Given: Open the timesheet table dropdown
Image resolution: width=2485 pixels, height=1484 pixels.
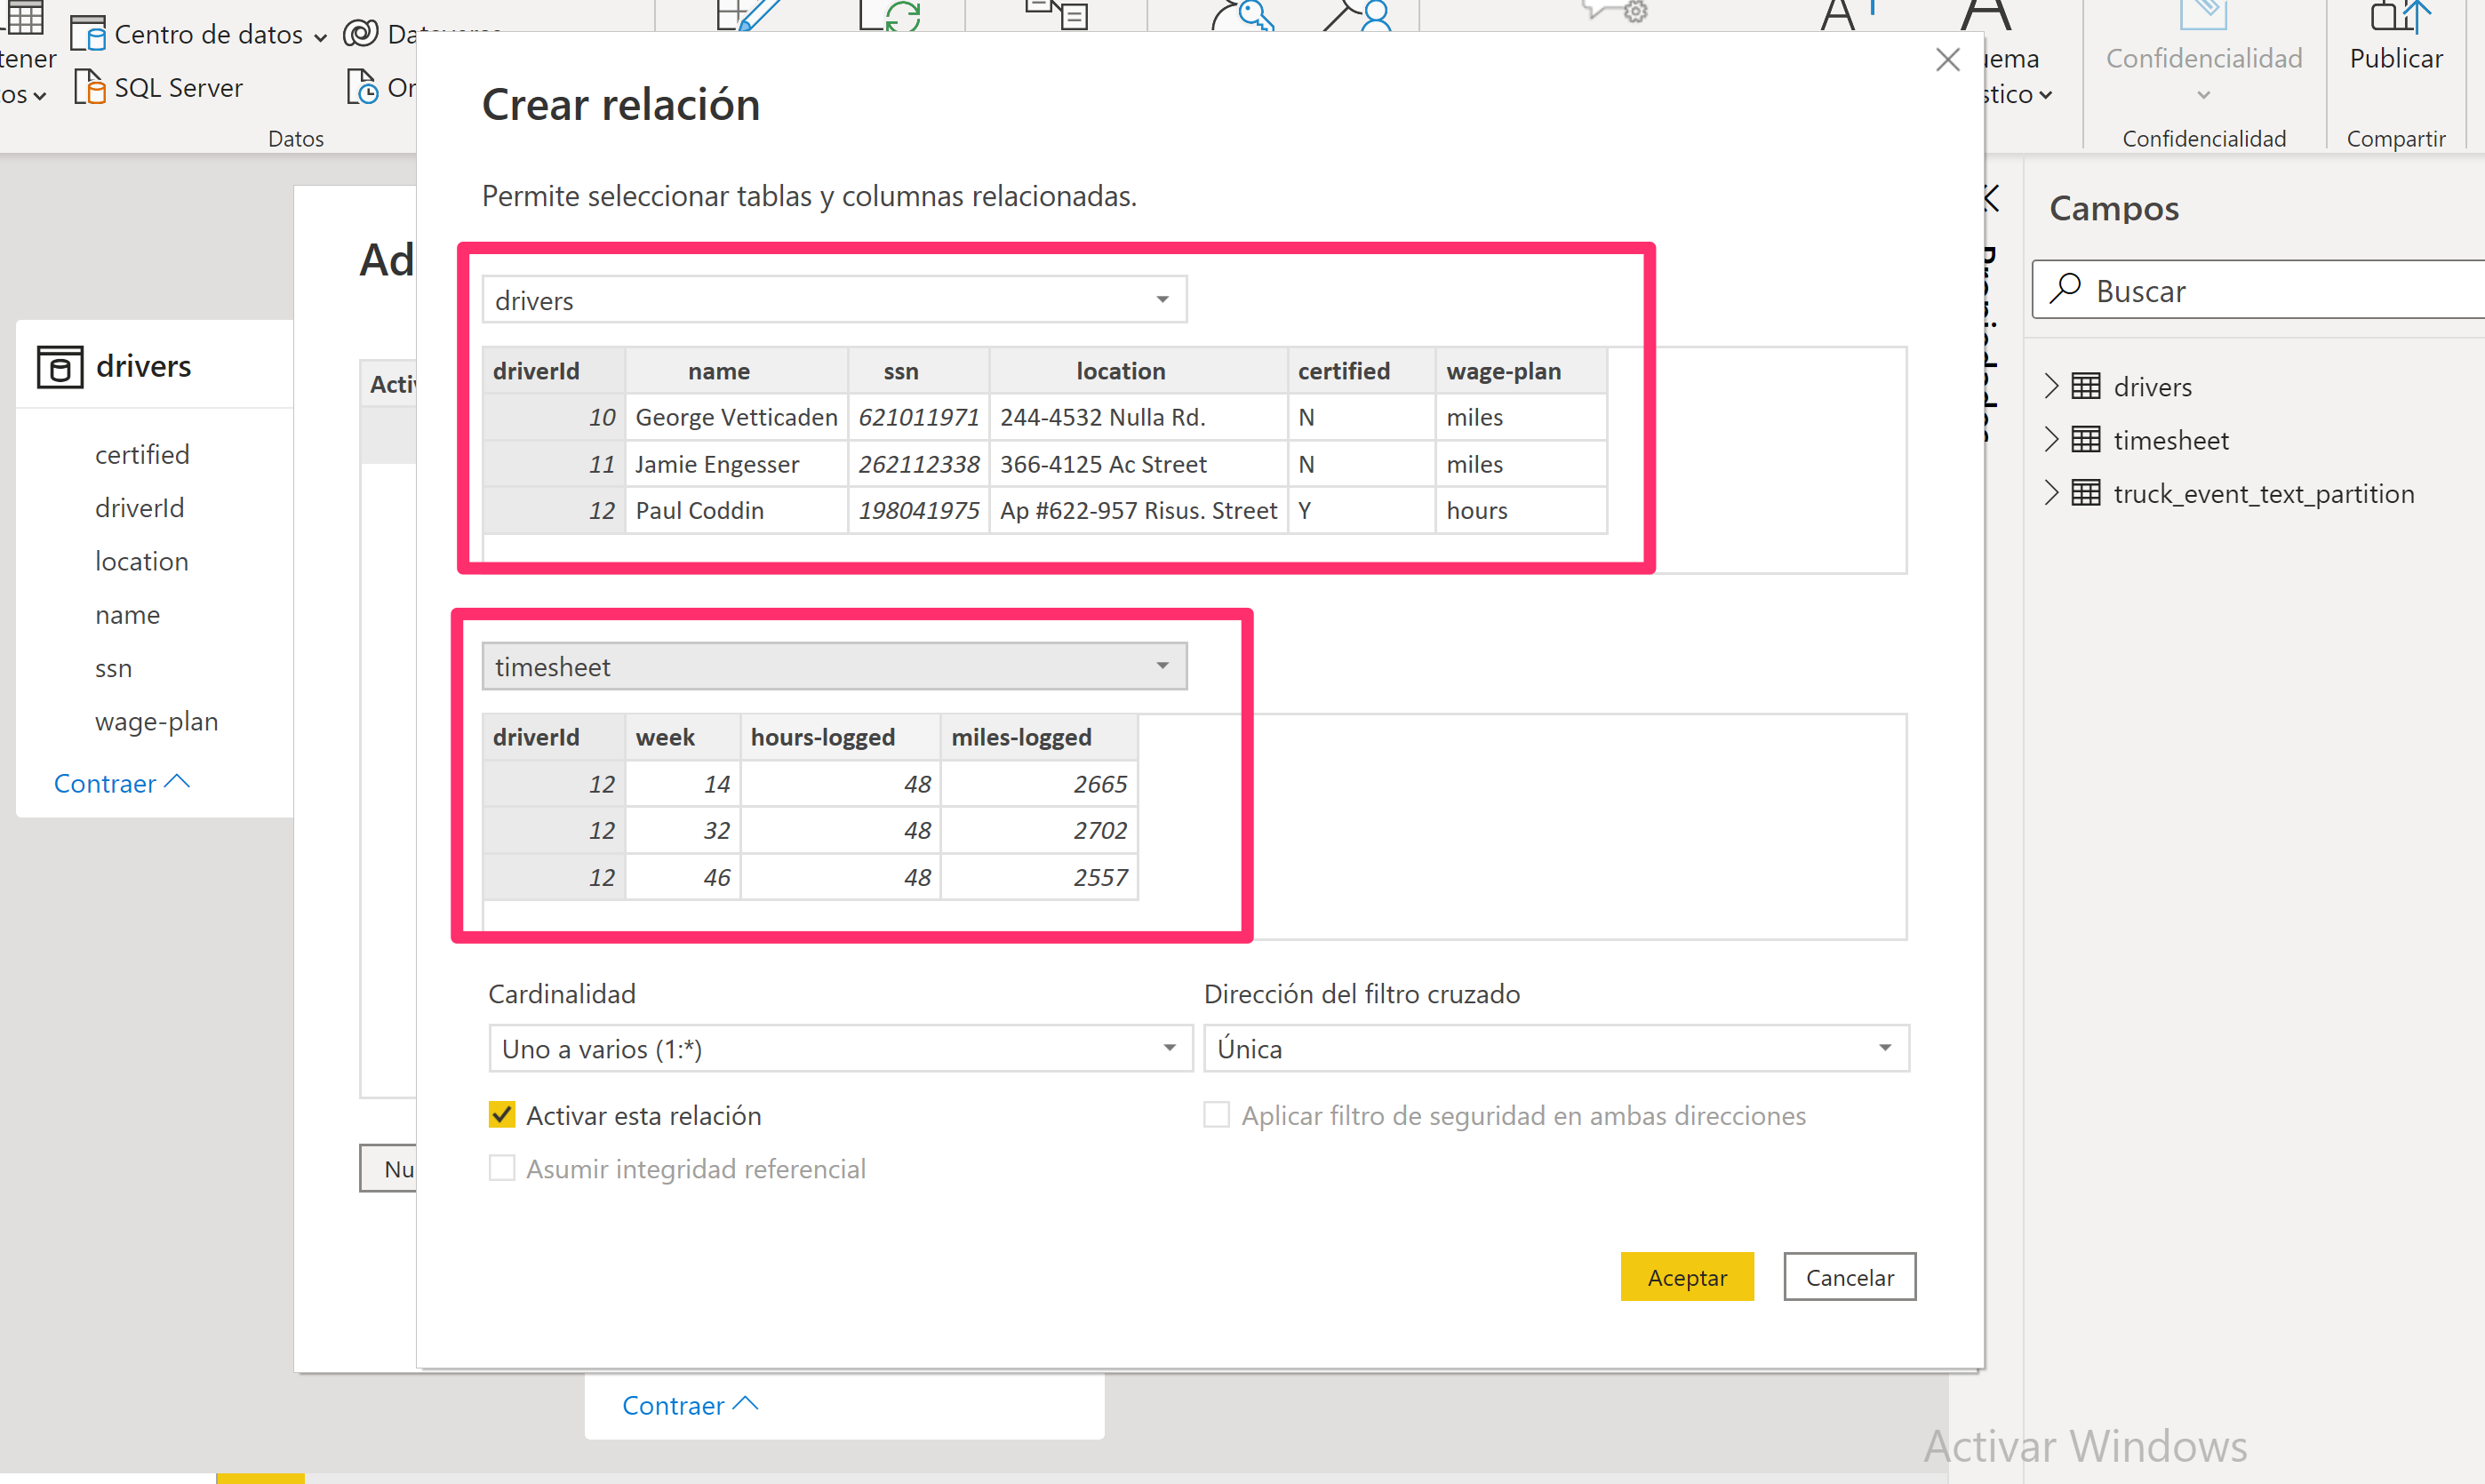Looking at the screenshot, I should (x=834, y=666).
